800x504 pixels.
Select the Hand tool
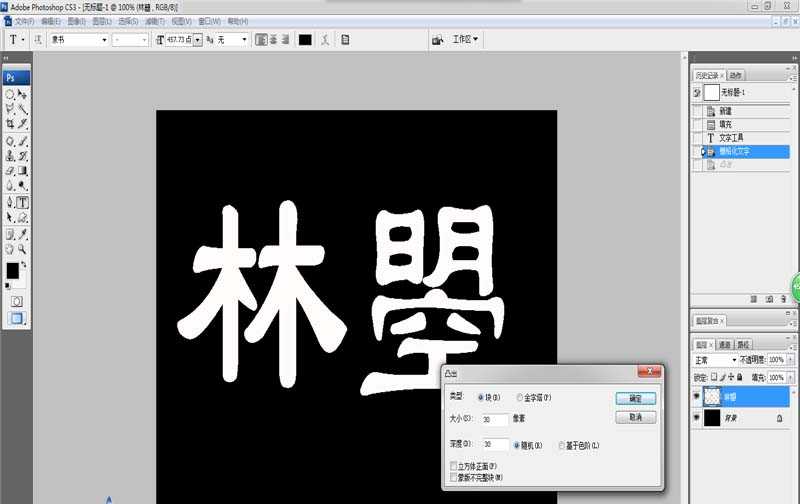point(10,249)
